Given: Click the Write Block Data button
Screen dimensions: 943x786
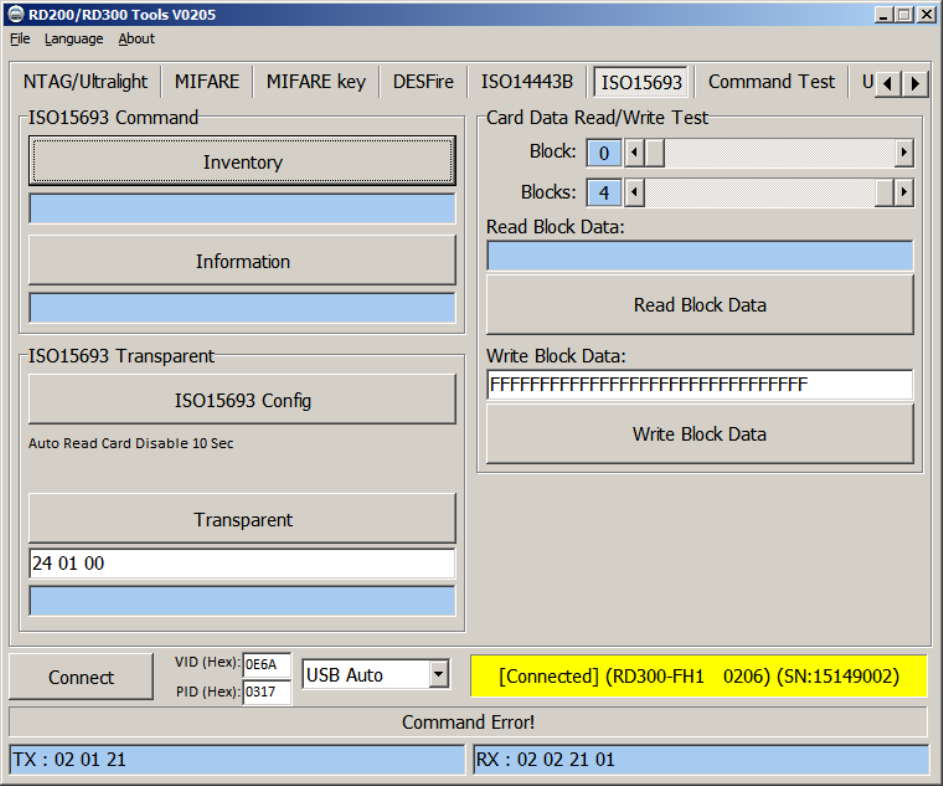Looking at the screenshot, I should pyautogui.click(x=700, y=434).
